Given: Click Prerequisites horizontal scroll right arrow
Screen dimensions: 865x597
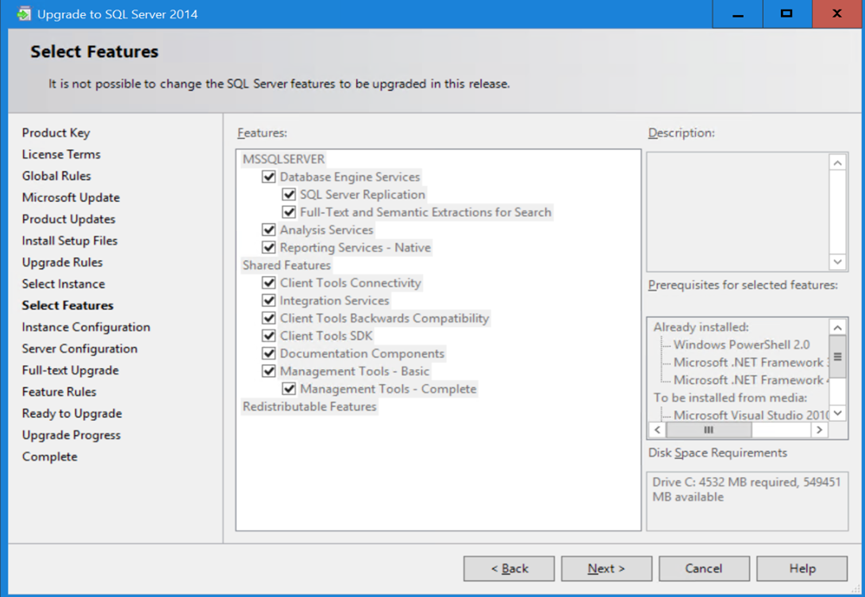Looking at the screenshot, I should point(820,430).
